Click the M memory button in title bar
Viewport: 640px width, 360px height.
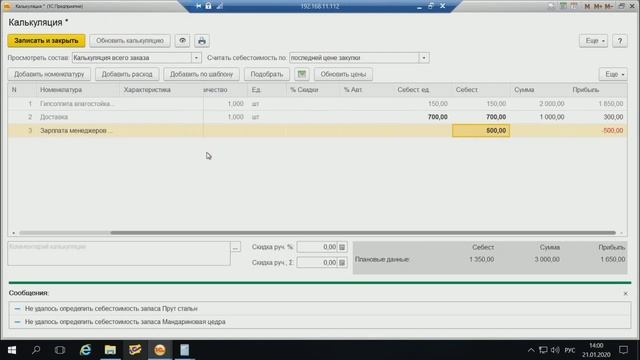pyautogui.click(x=587, y=6)
